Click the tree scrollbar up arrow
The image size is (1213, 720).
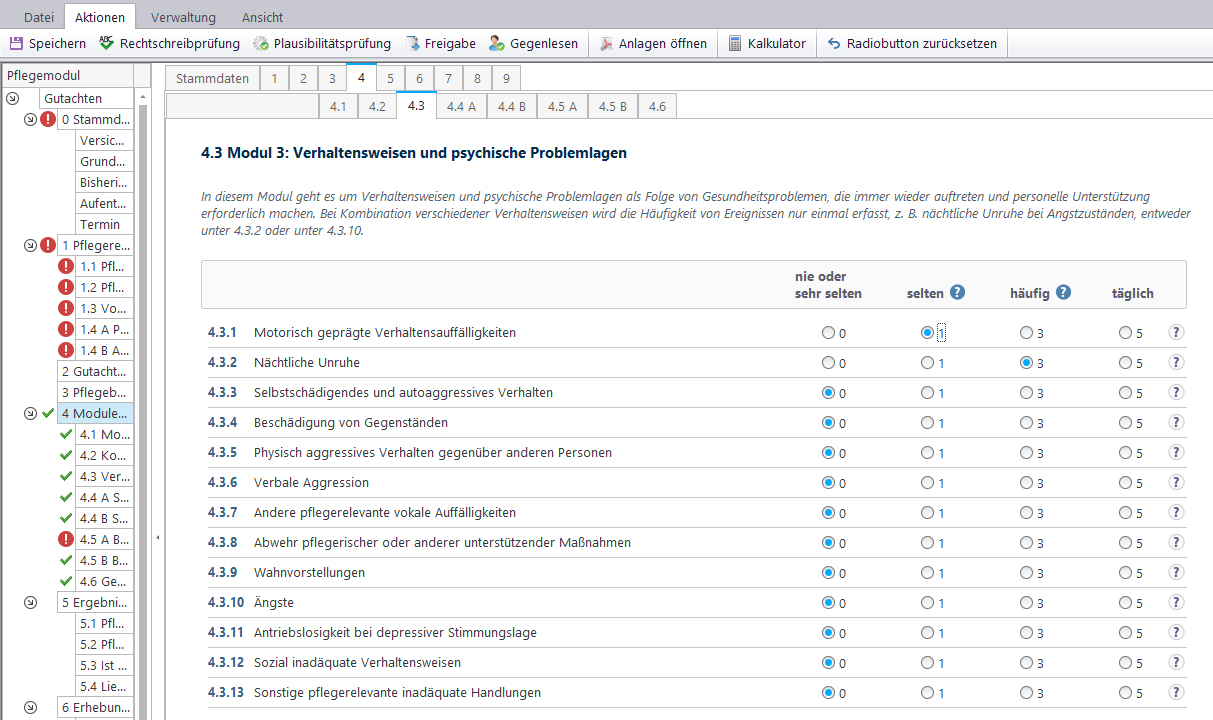142,98
